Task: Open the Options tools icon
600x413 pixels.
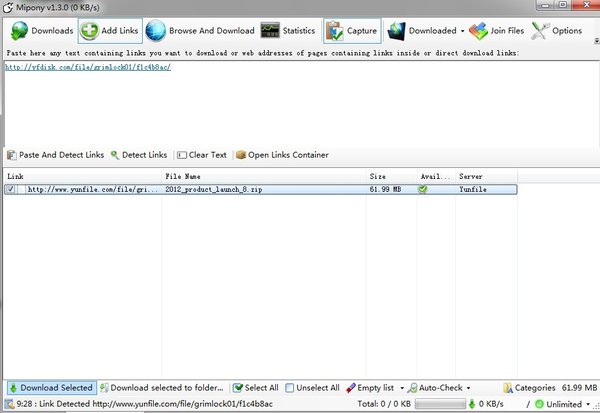Action: click(540, 31)
